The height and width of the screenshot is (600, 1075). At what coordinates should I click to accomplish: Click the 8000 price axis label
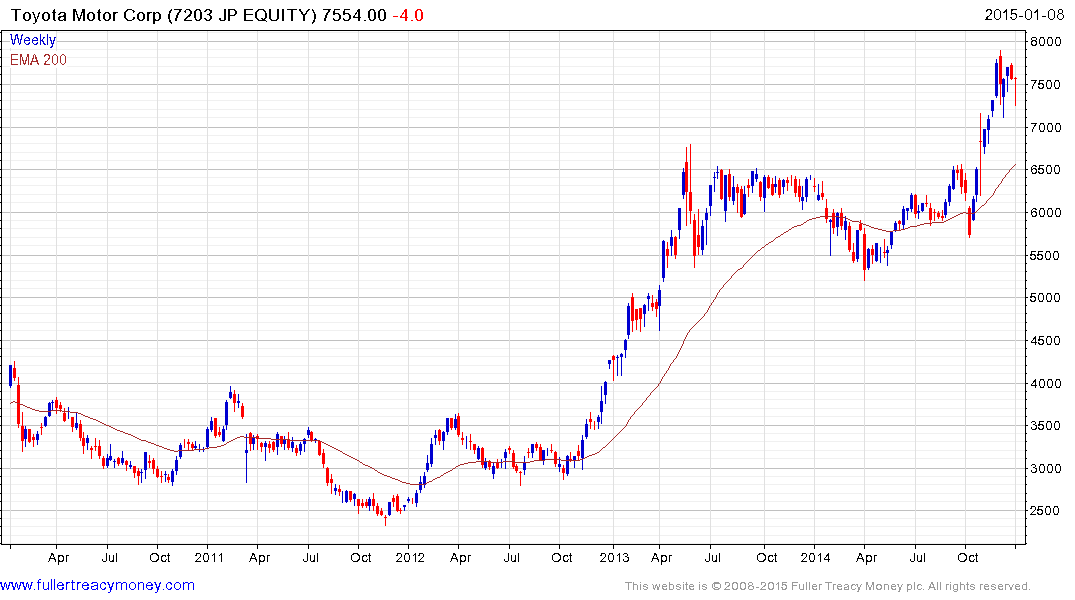[x=1046, y=42]
